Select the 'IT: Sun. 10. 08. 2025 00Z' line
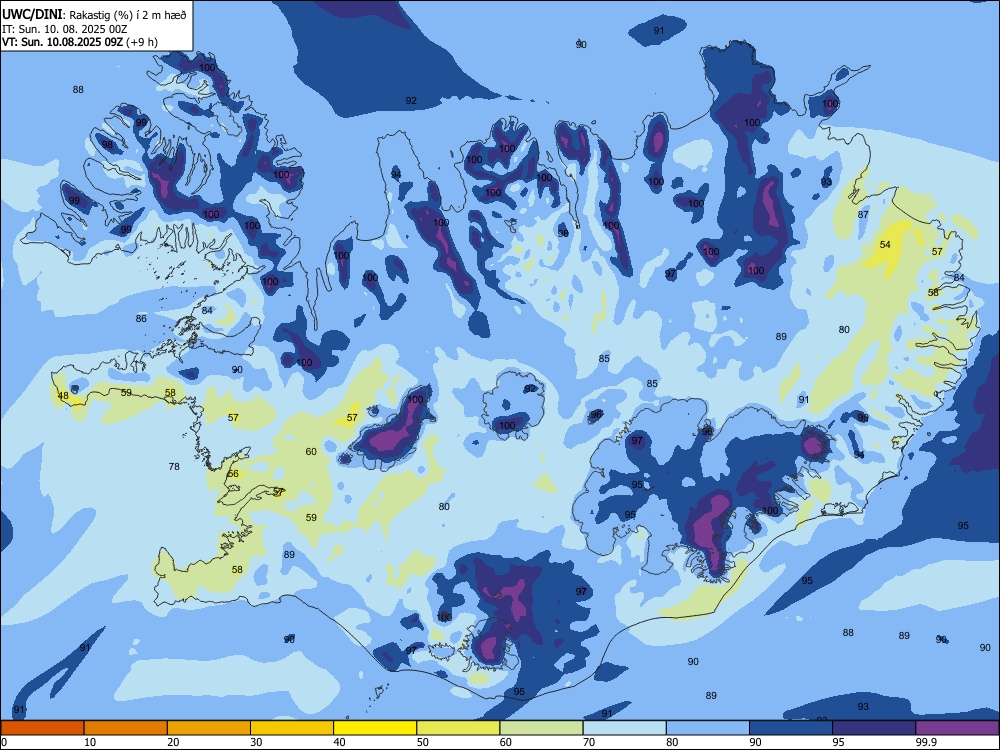The width and height of the screenshot is (1000, 750). click(66, 29)
